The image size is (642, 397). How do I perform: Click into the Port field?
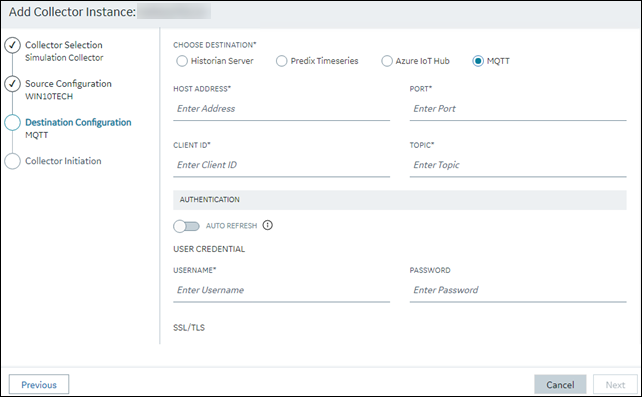[518, 109]
